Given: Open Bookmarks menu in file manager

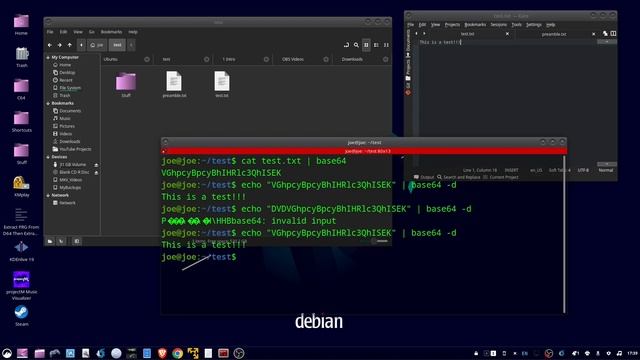Looking at the screenshot, I should tap(111, 32).
